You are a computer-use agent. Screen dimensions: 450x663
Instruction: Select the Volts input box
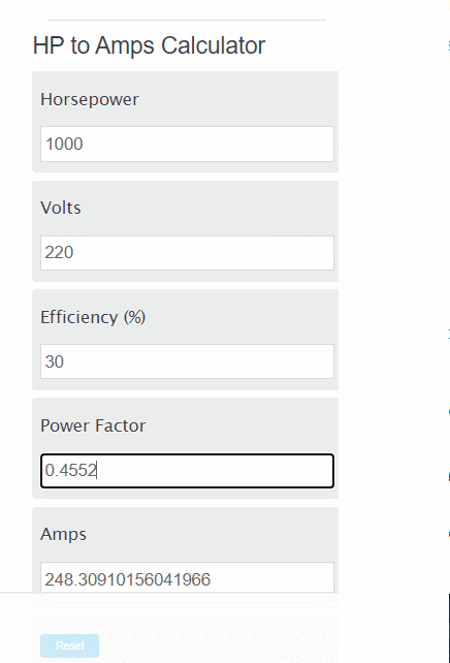pos(187,253)
